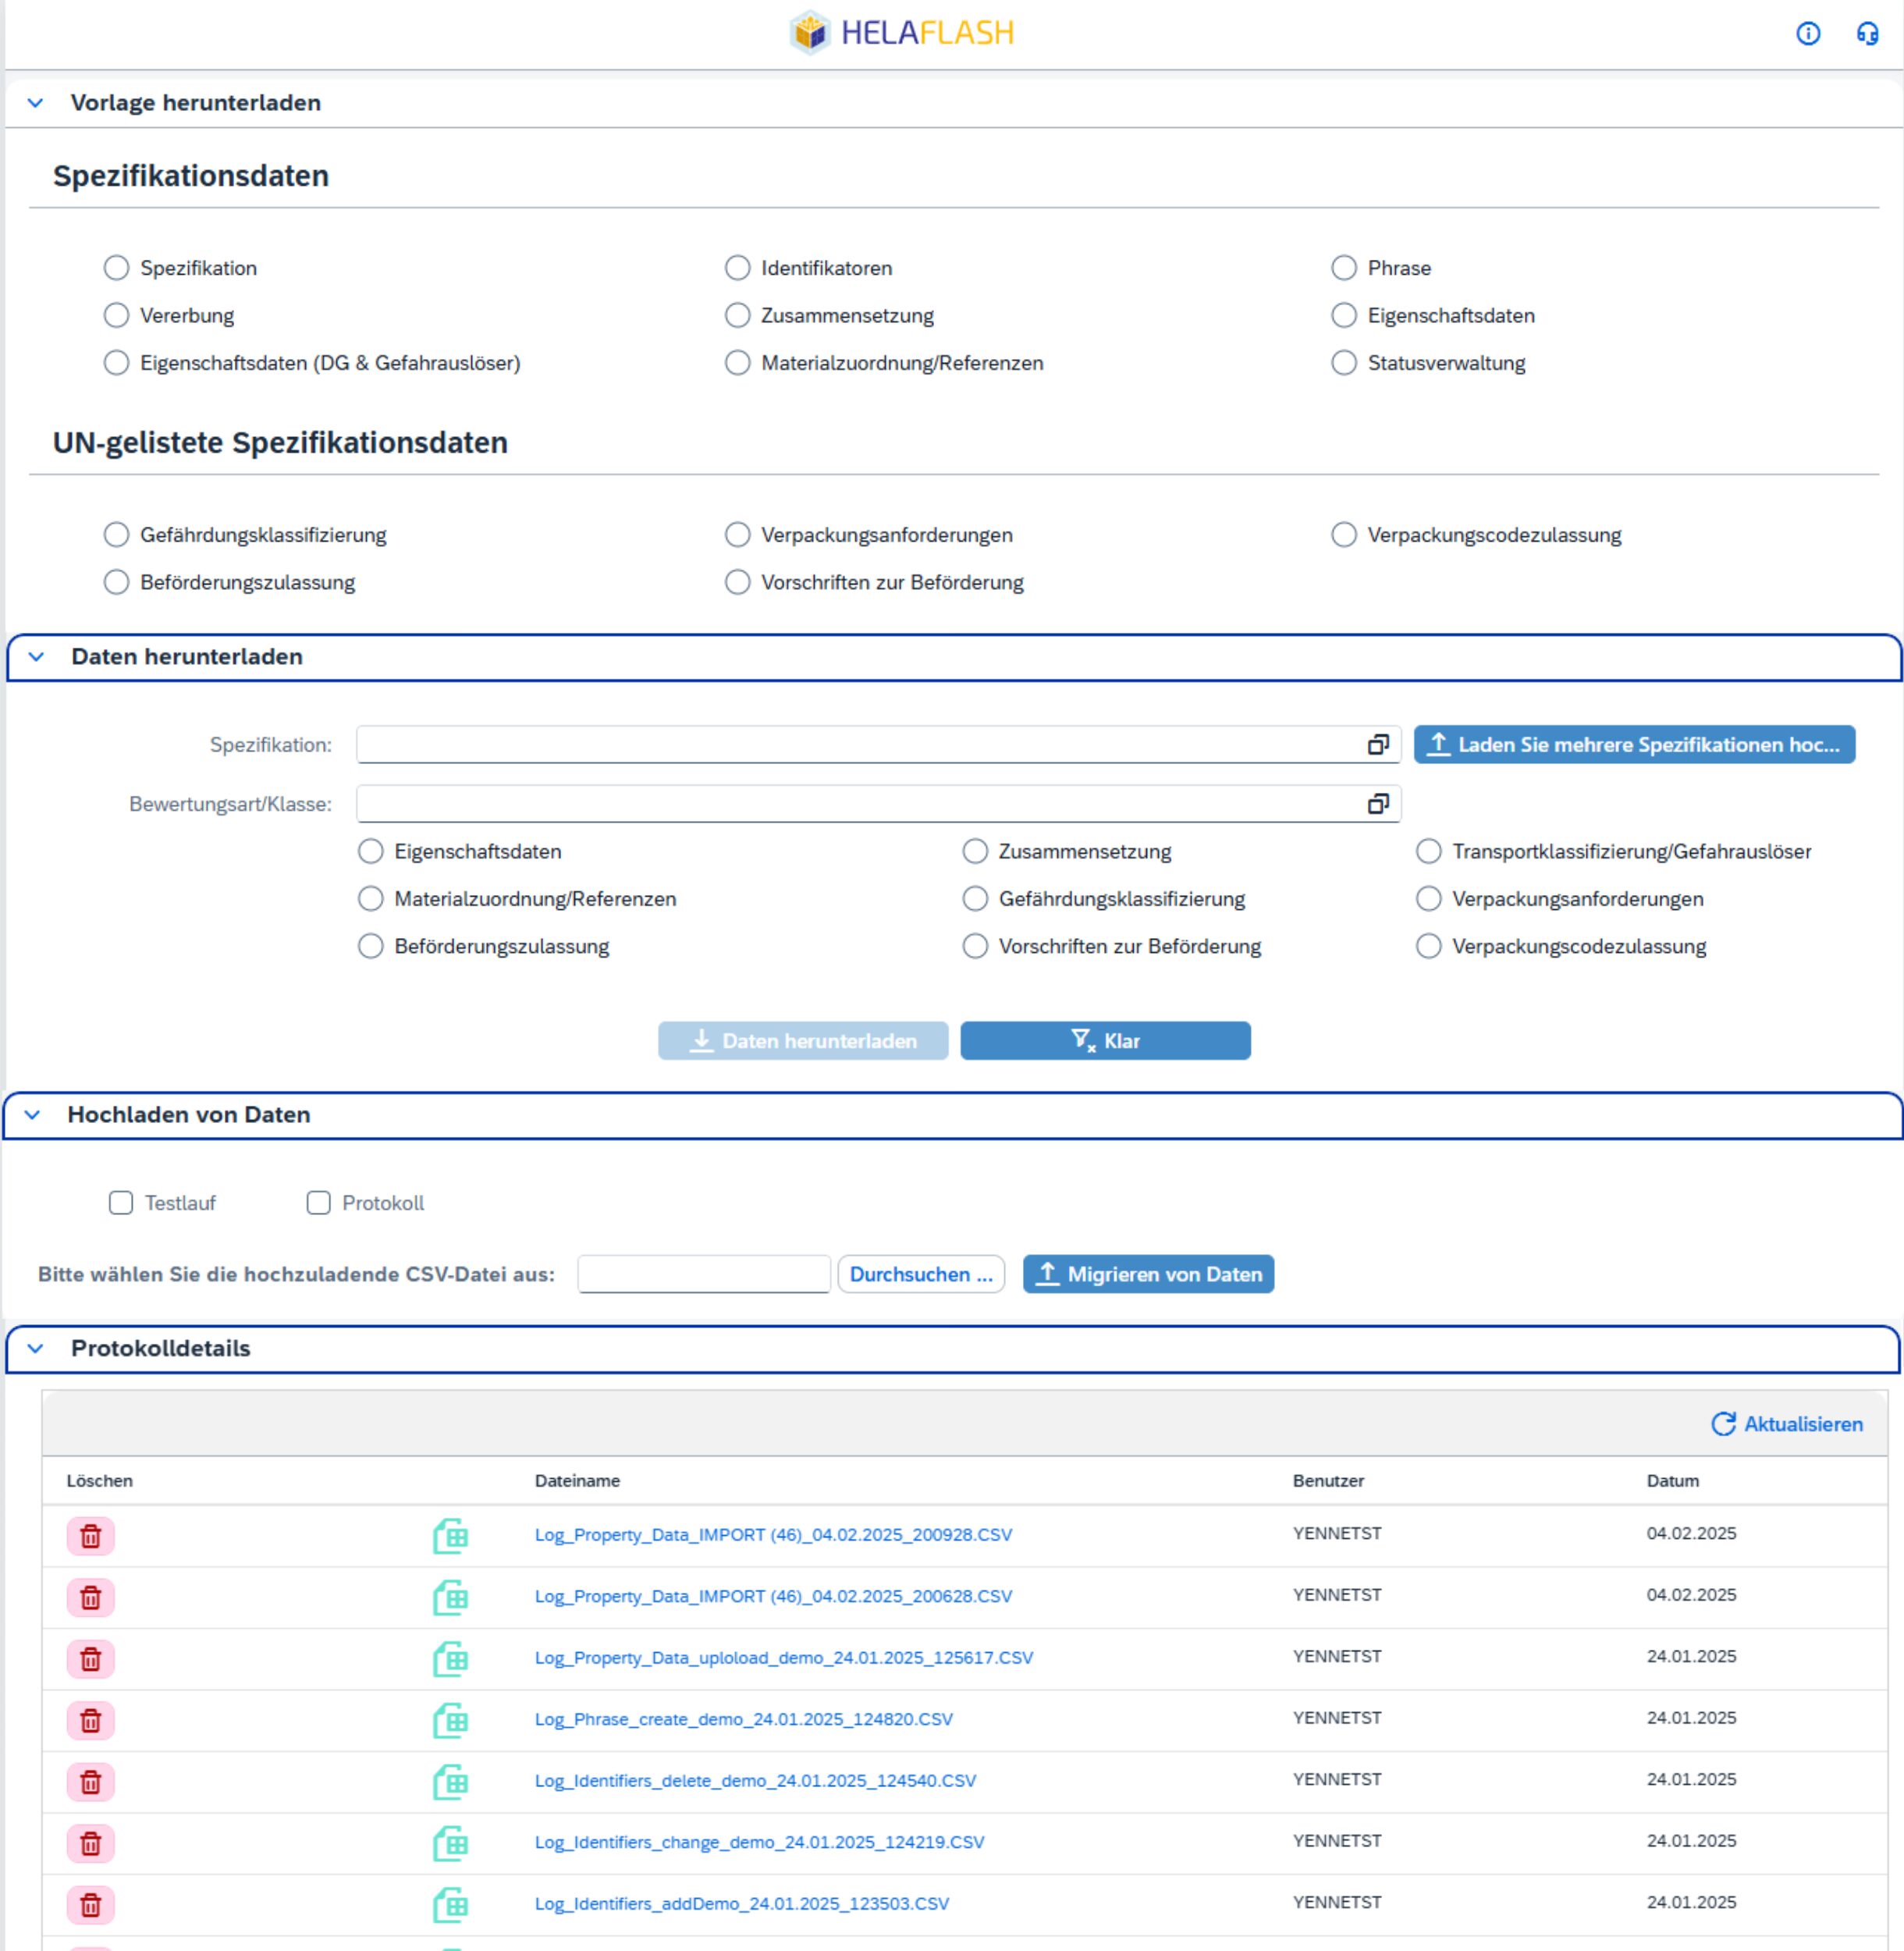Click the Löschen column header
This screenshot has height=1951, width=1904.
tap(99, 1481)
